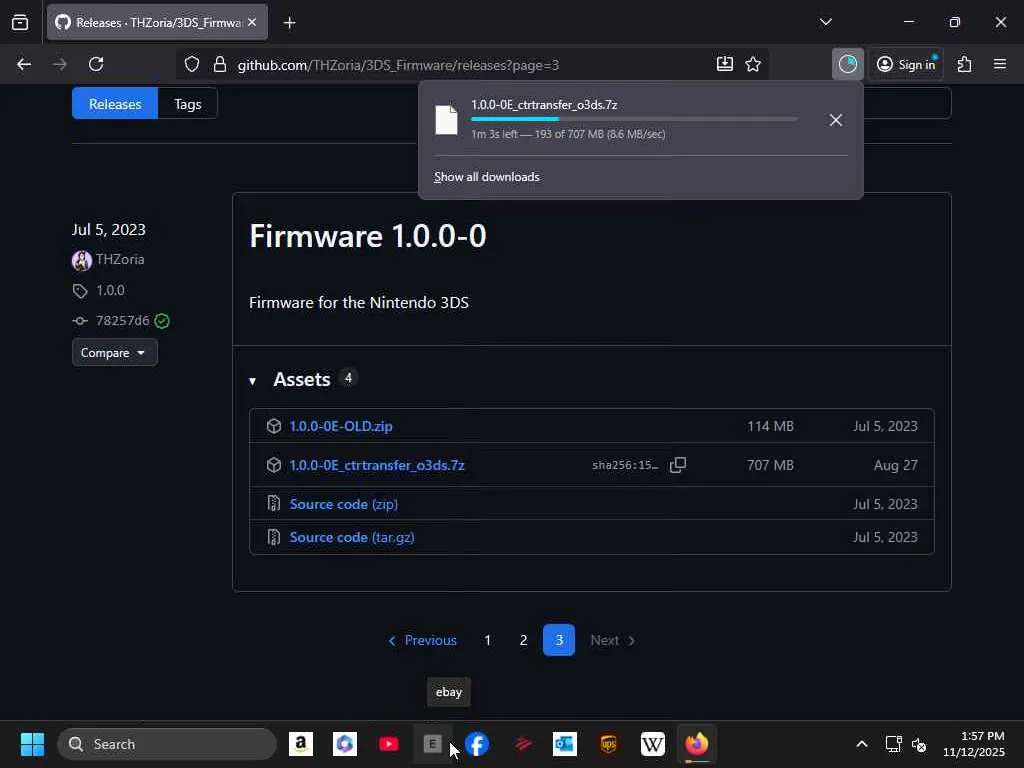This screenshot has height=768, width=1024.
Task: Open Firmware 1.0.0-0 release title
Action: tap(368, 236)
